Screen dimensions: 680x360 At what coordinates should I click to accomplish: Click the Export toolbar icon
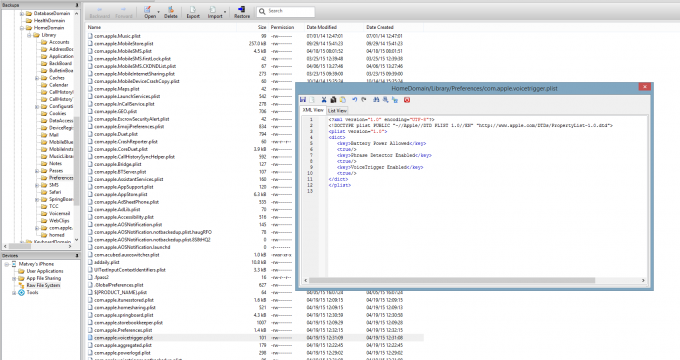[x=193, y=12]
